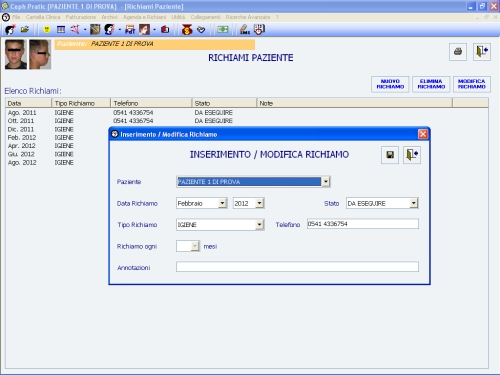The height and width of the screenshot is (375, 500).
Task: Click the Data column header
Action: pyautogui.click(x=29, y=103)
